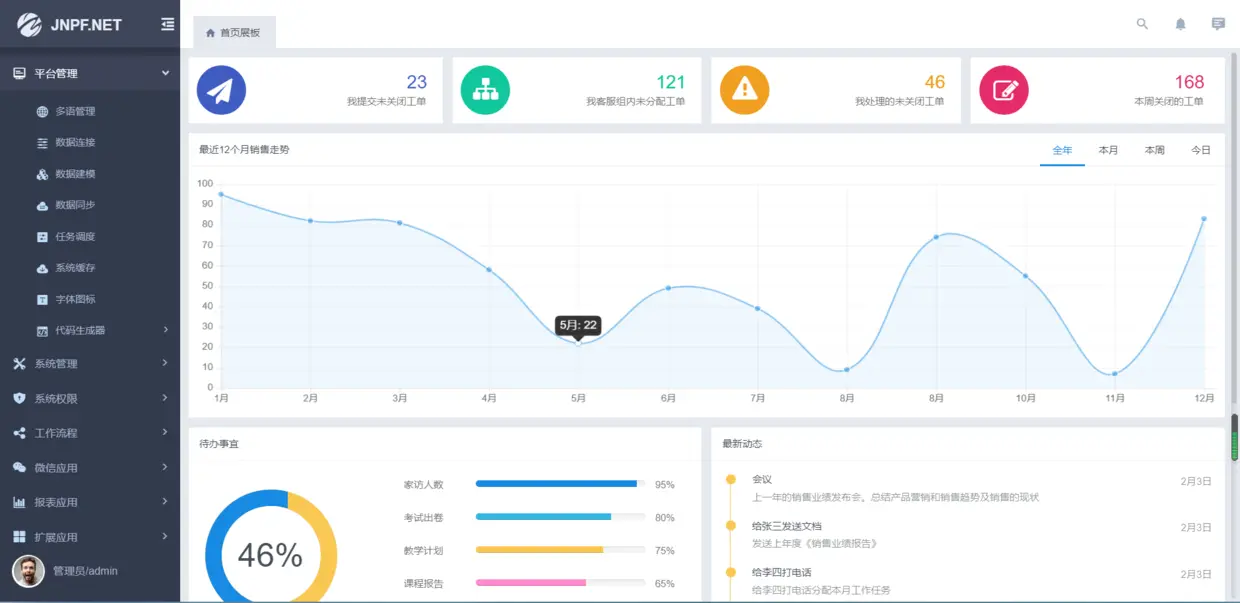
Task: Click the 5月 data point on chart
Action: (578, 342)
